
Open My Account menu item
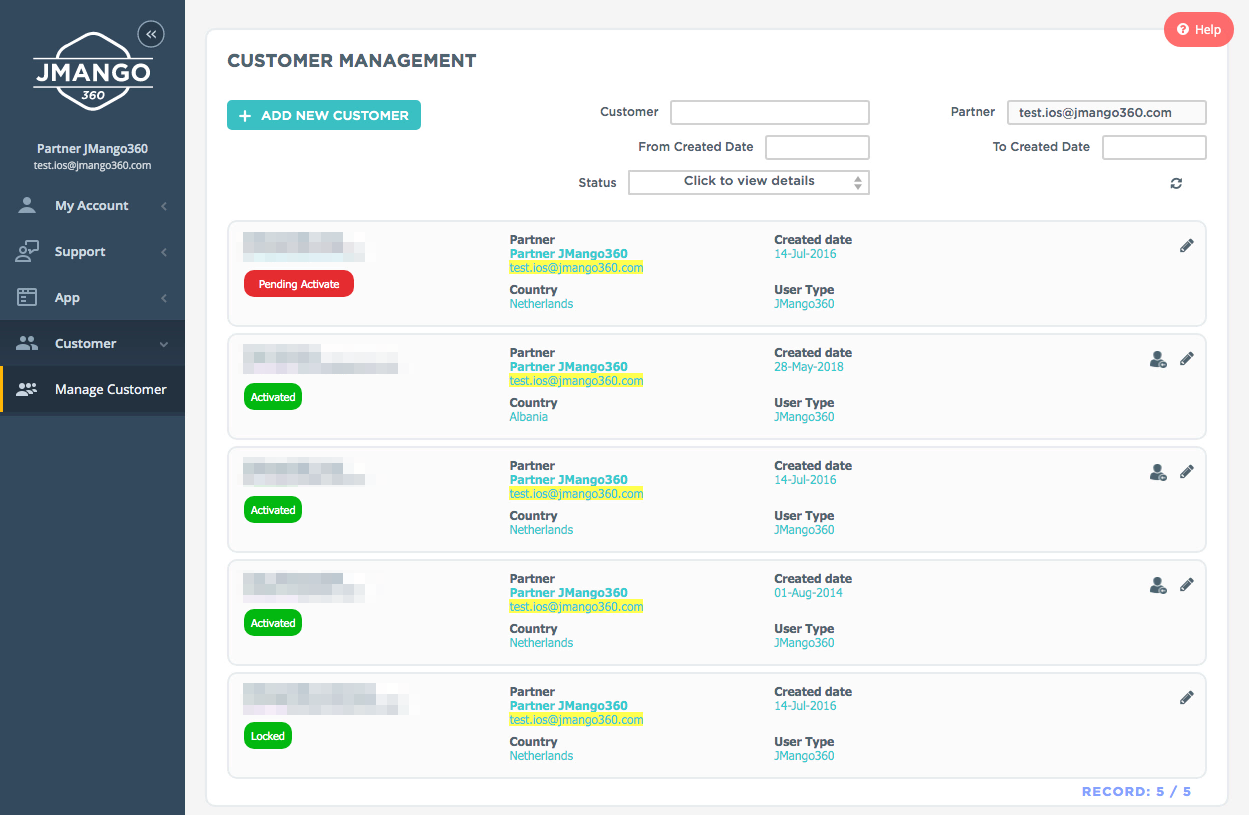pyautogui.click(x=92, y=205)
